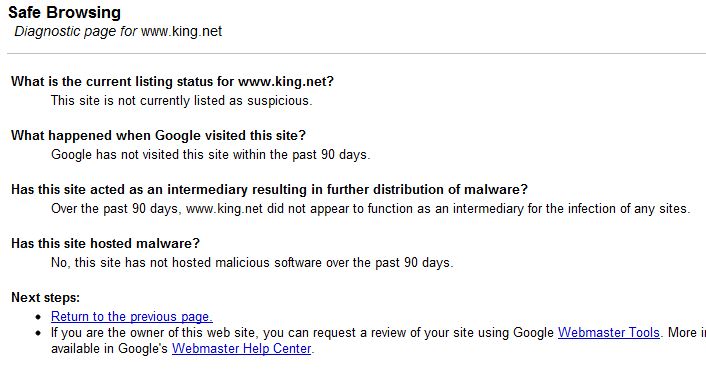Click the 'Next steps:' heading
Viewport: 706px width, 372px height.
45,298
